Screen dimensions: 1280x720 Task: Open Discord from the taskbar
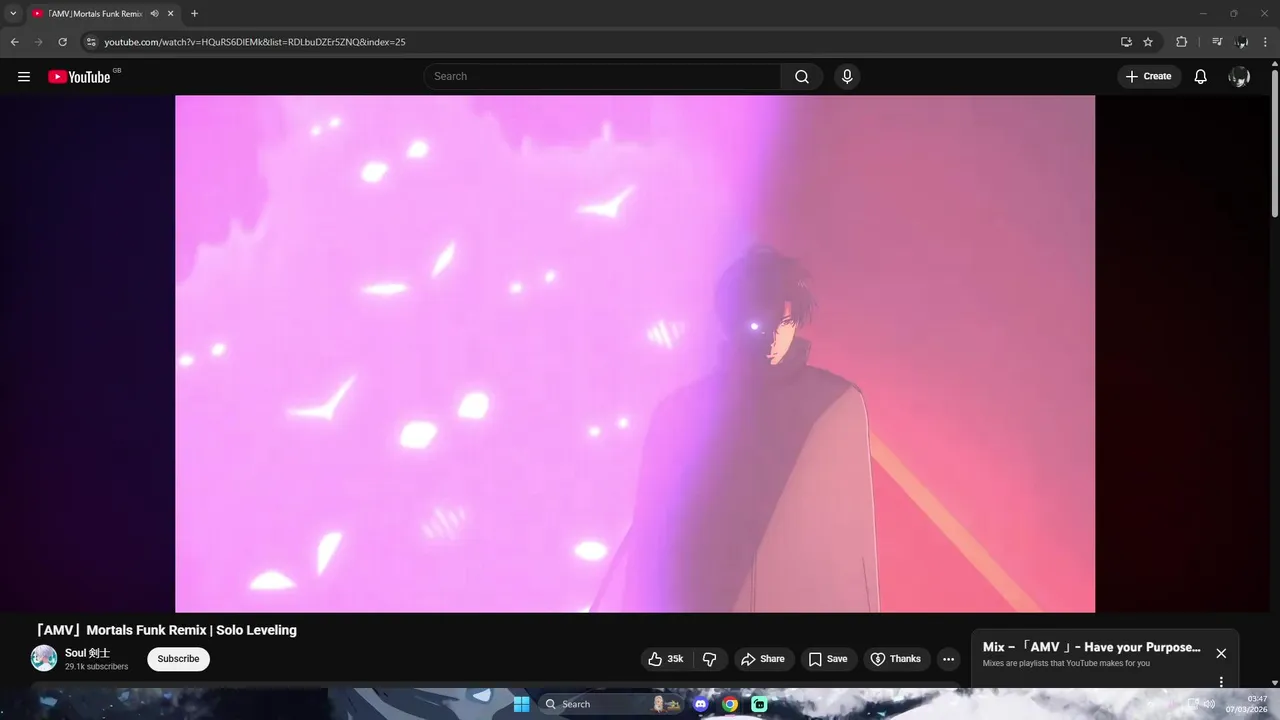(x=701, y=704)
